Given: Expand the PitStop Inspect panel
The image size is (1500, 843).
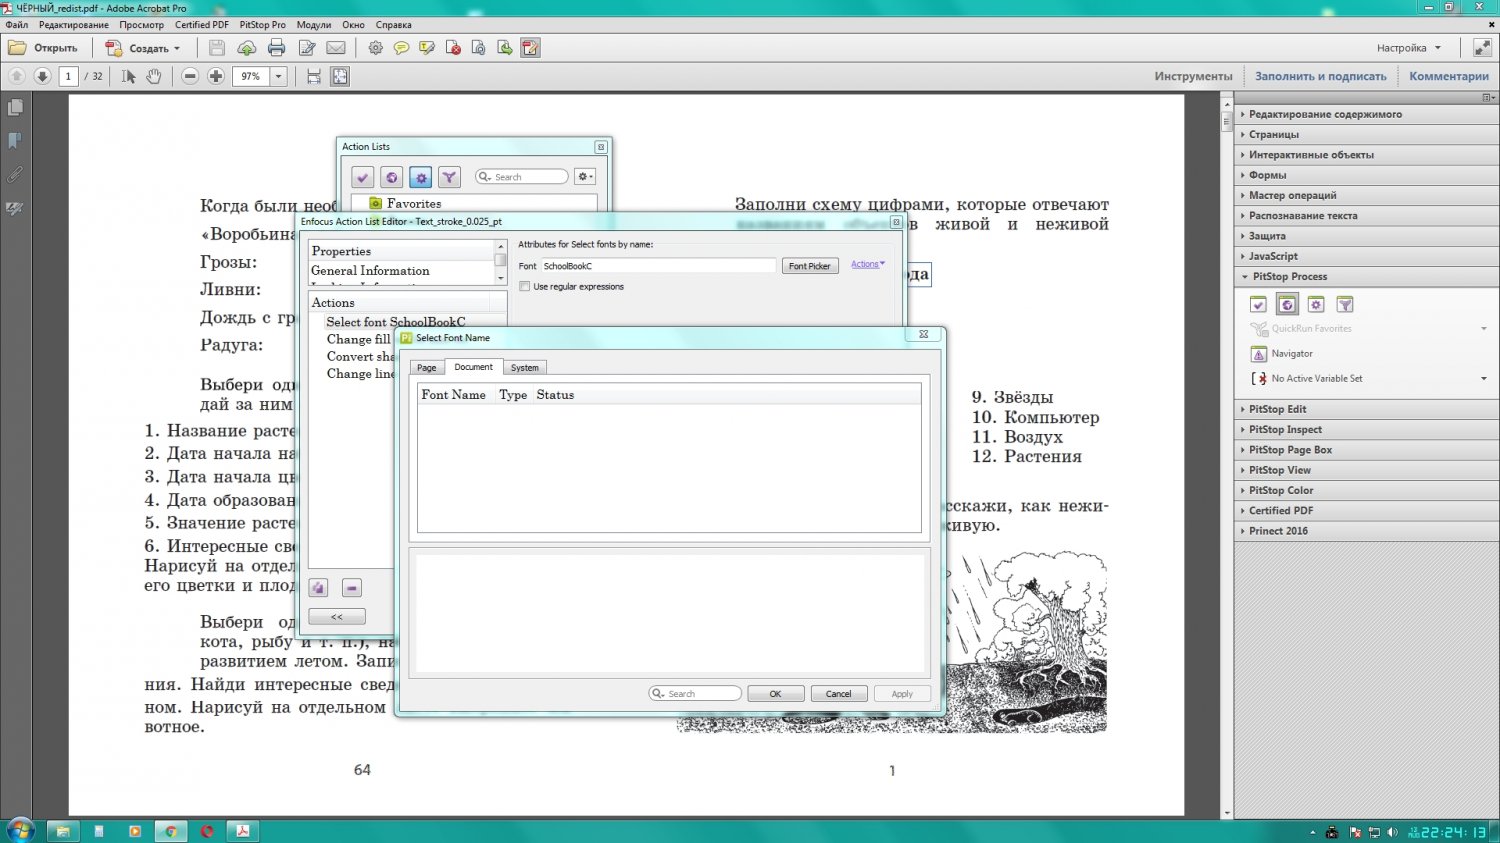Looking at the screenshot, I should 1365,429.
